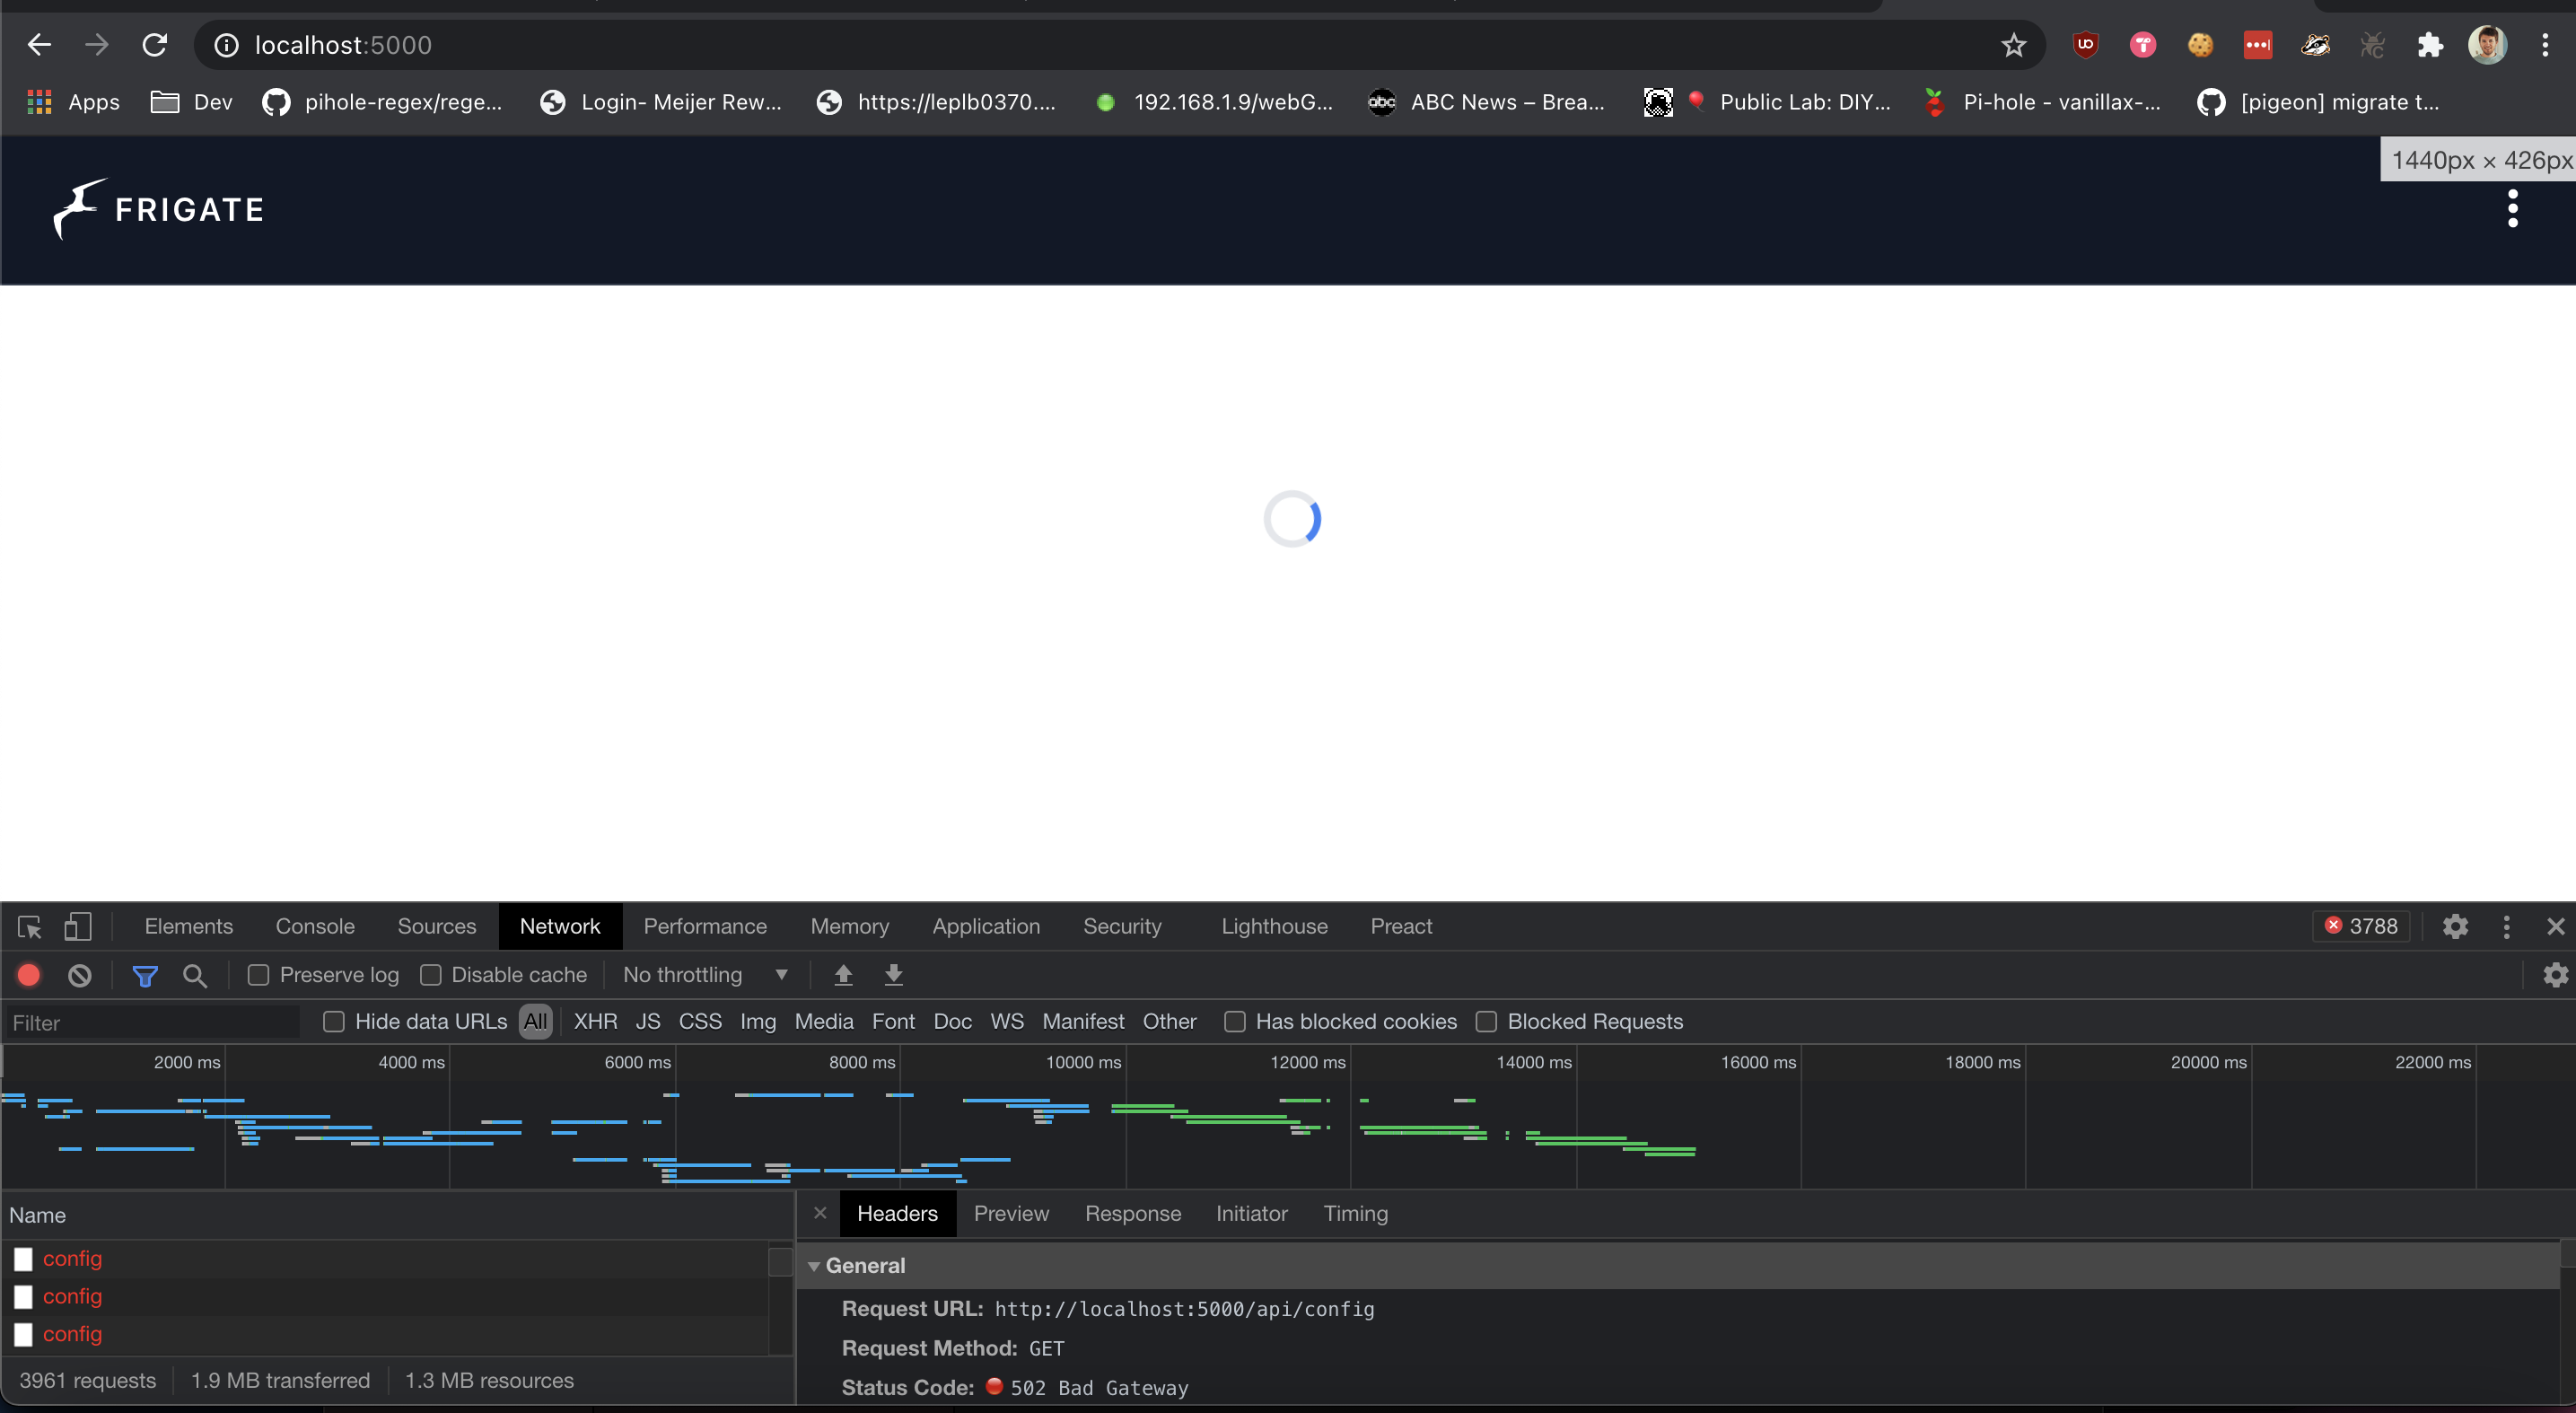2576x1413 pixels.
Task: Go back to previous page
Action: coord(39,45)
